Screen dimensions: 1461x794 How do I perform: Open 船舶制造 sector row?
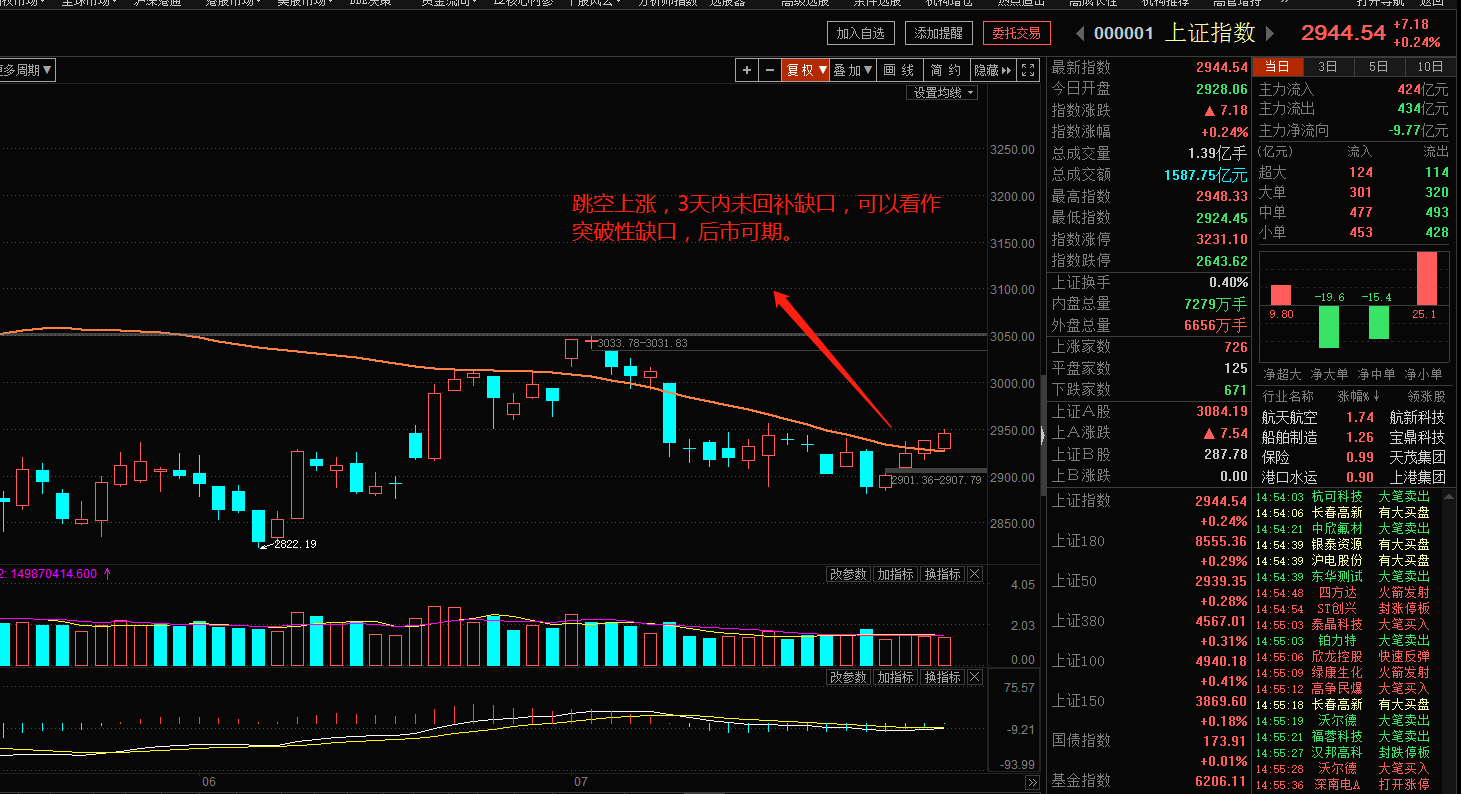1353,437
